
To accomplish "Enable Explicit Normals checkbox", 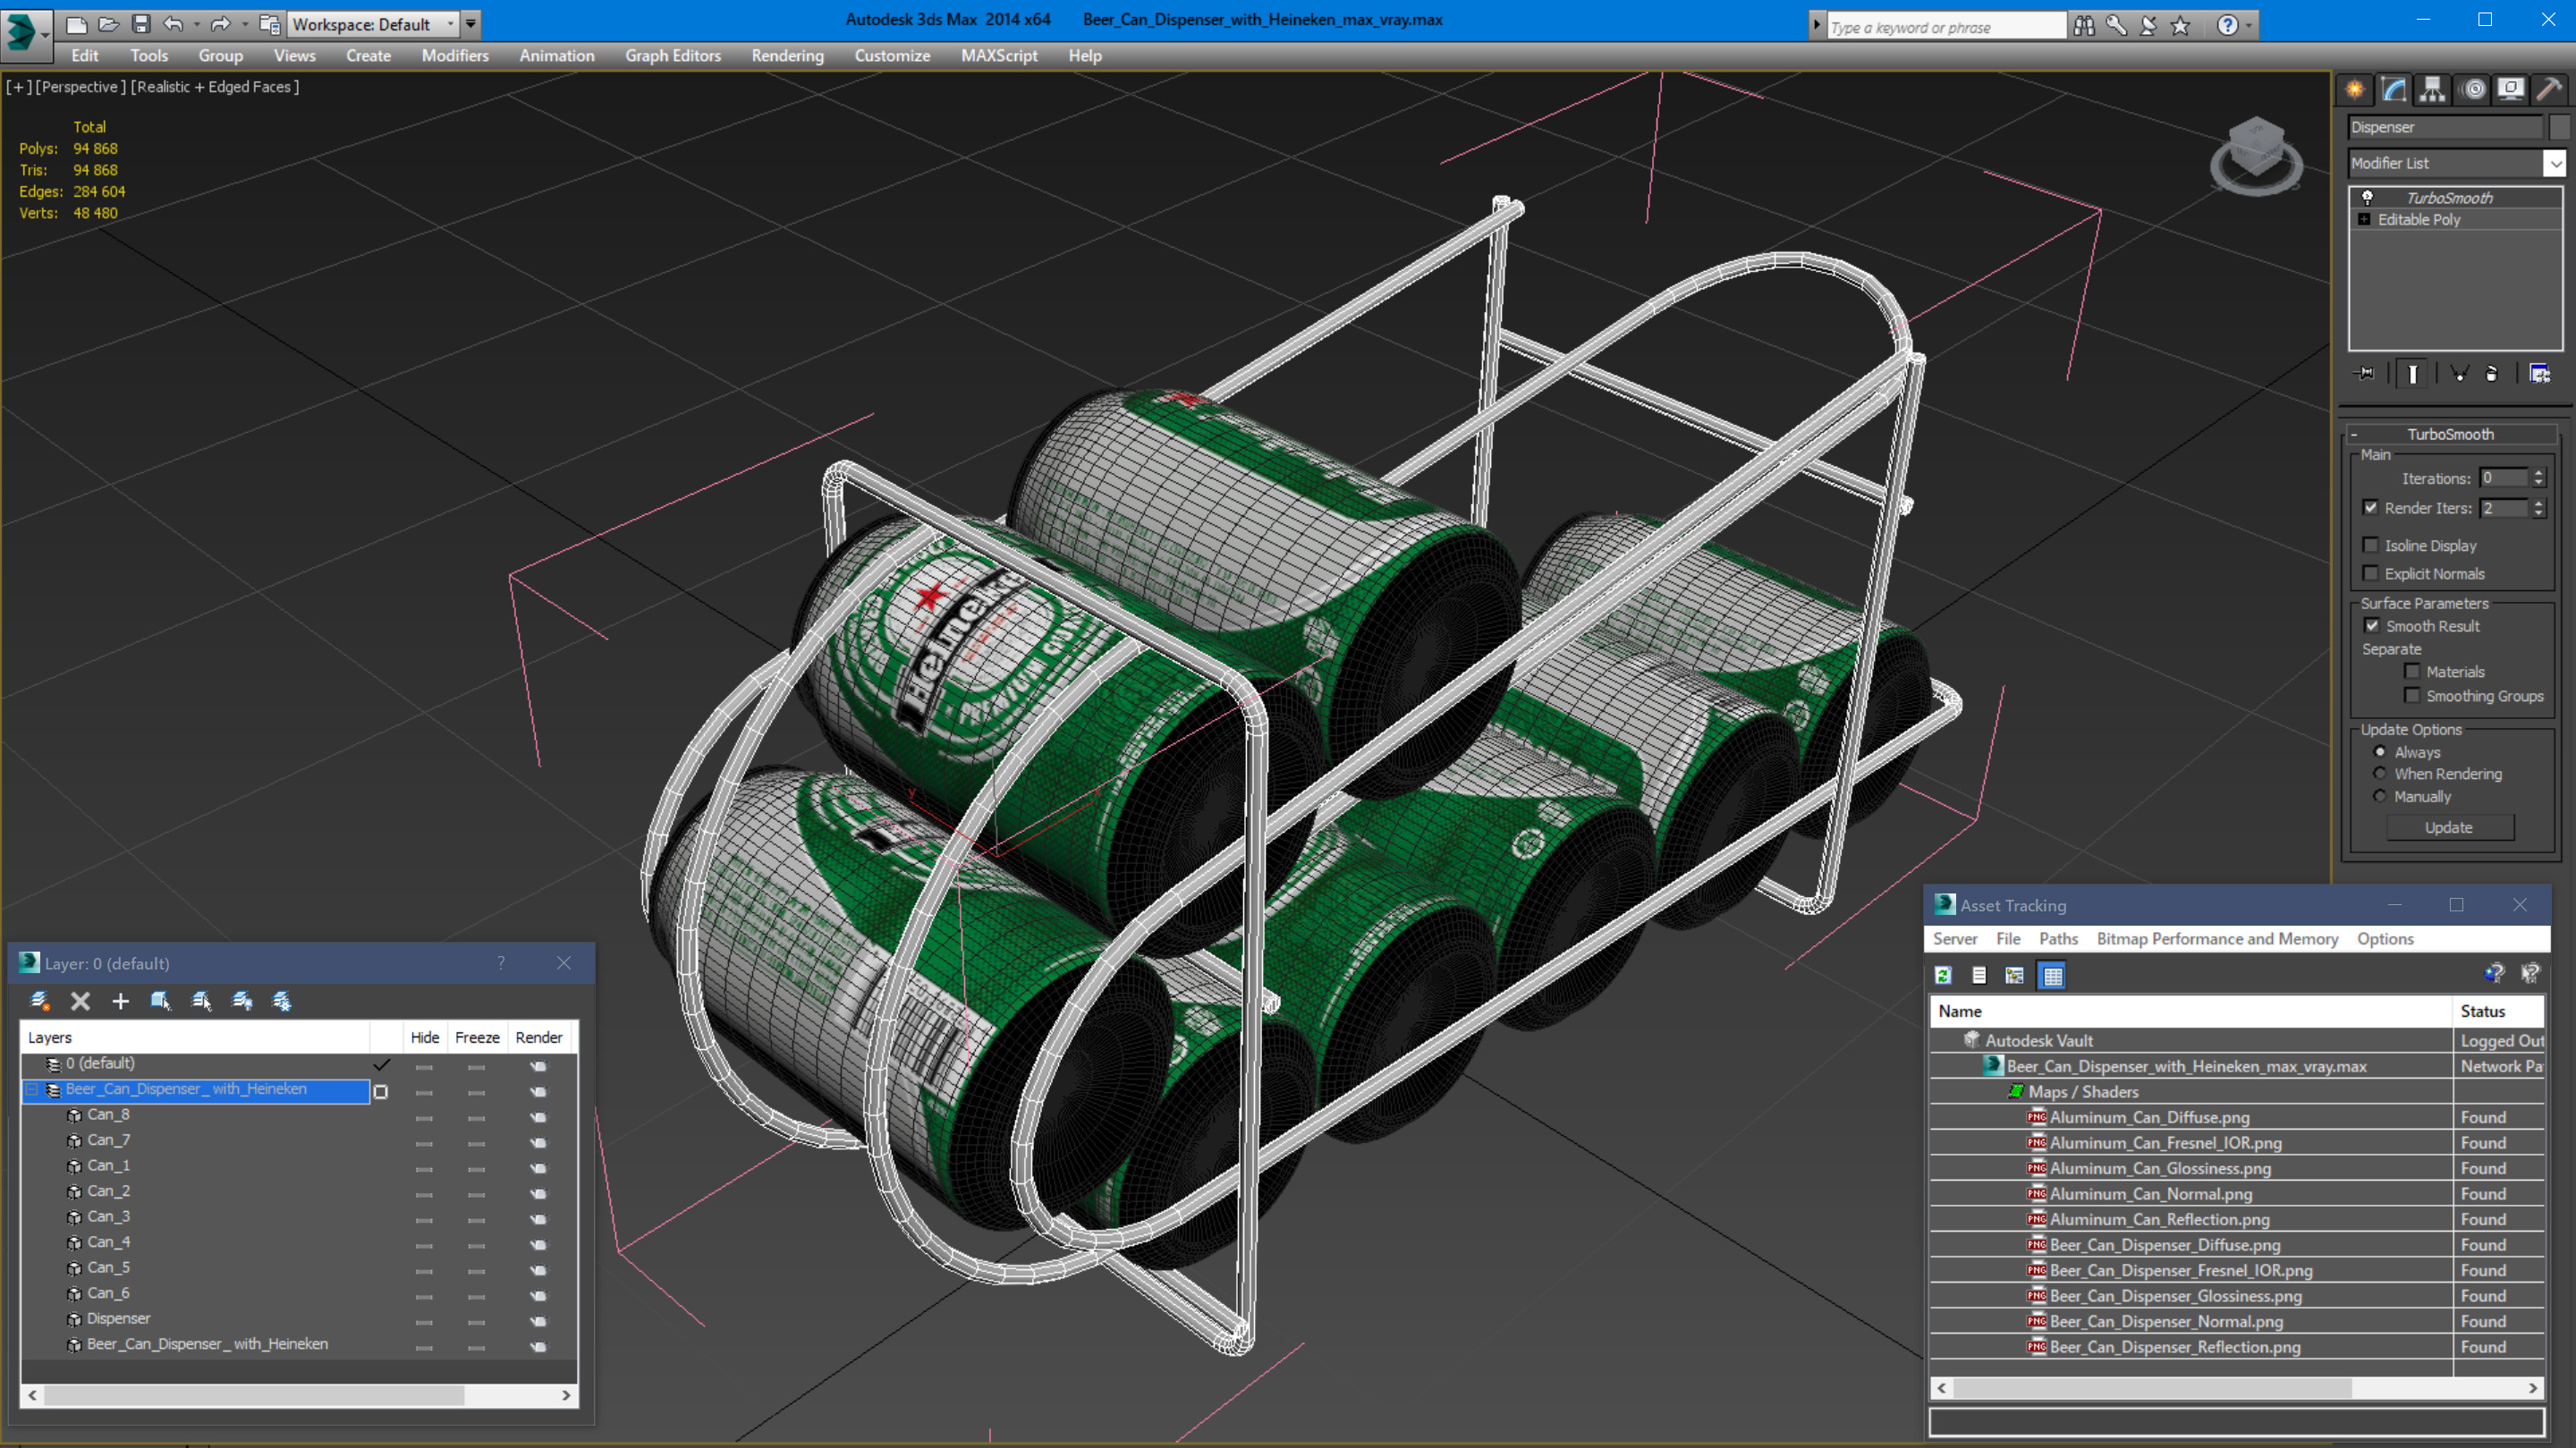I will tap(2370, 572).
